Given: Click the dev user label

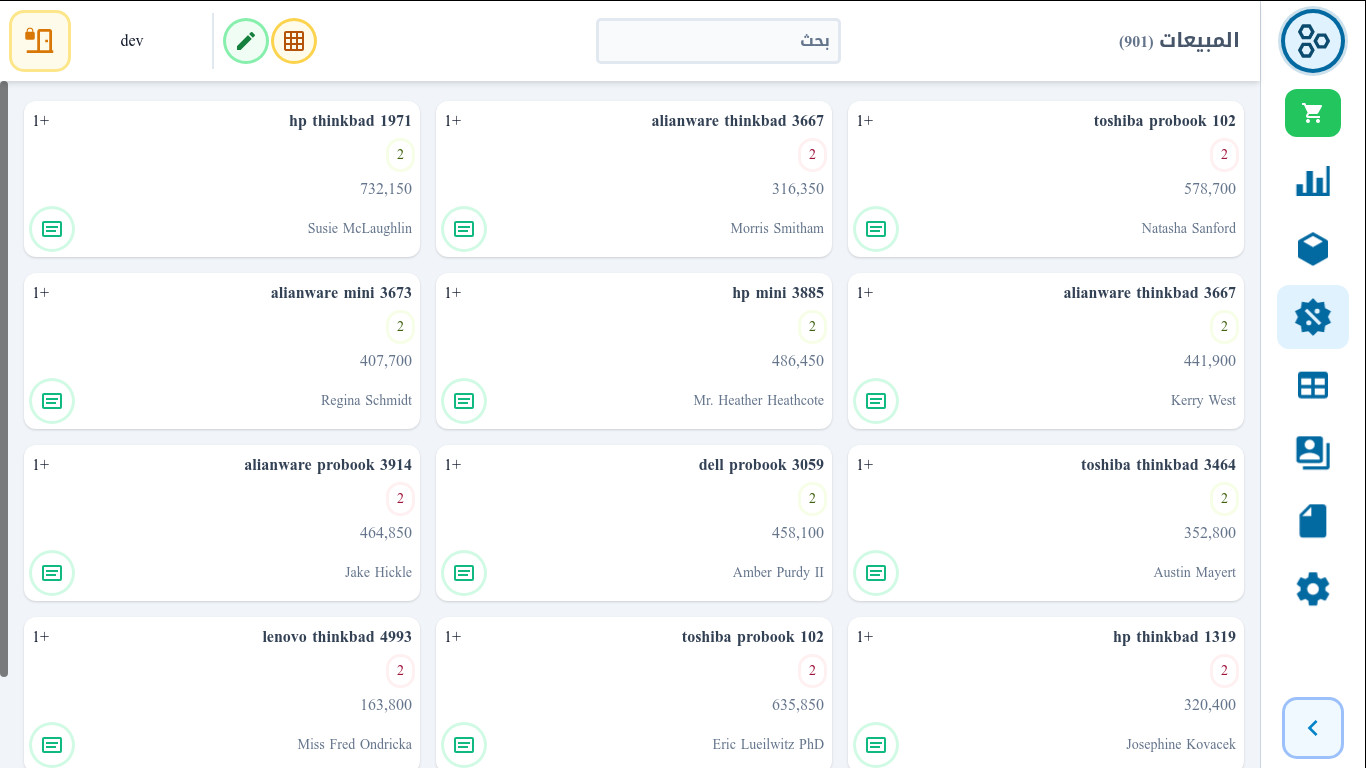Looking at the screenshot, I should click(x=132, y=41).
